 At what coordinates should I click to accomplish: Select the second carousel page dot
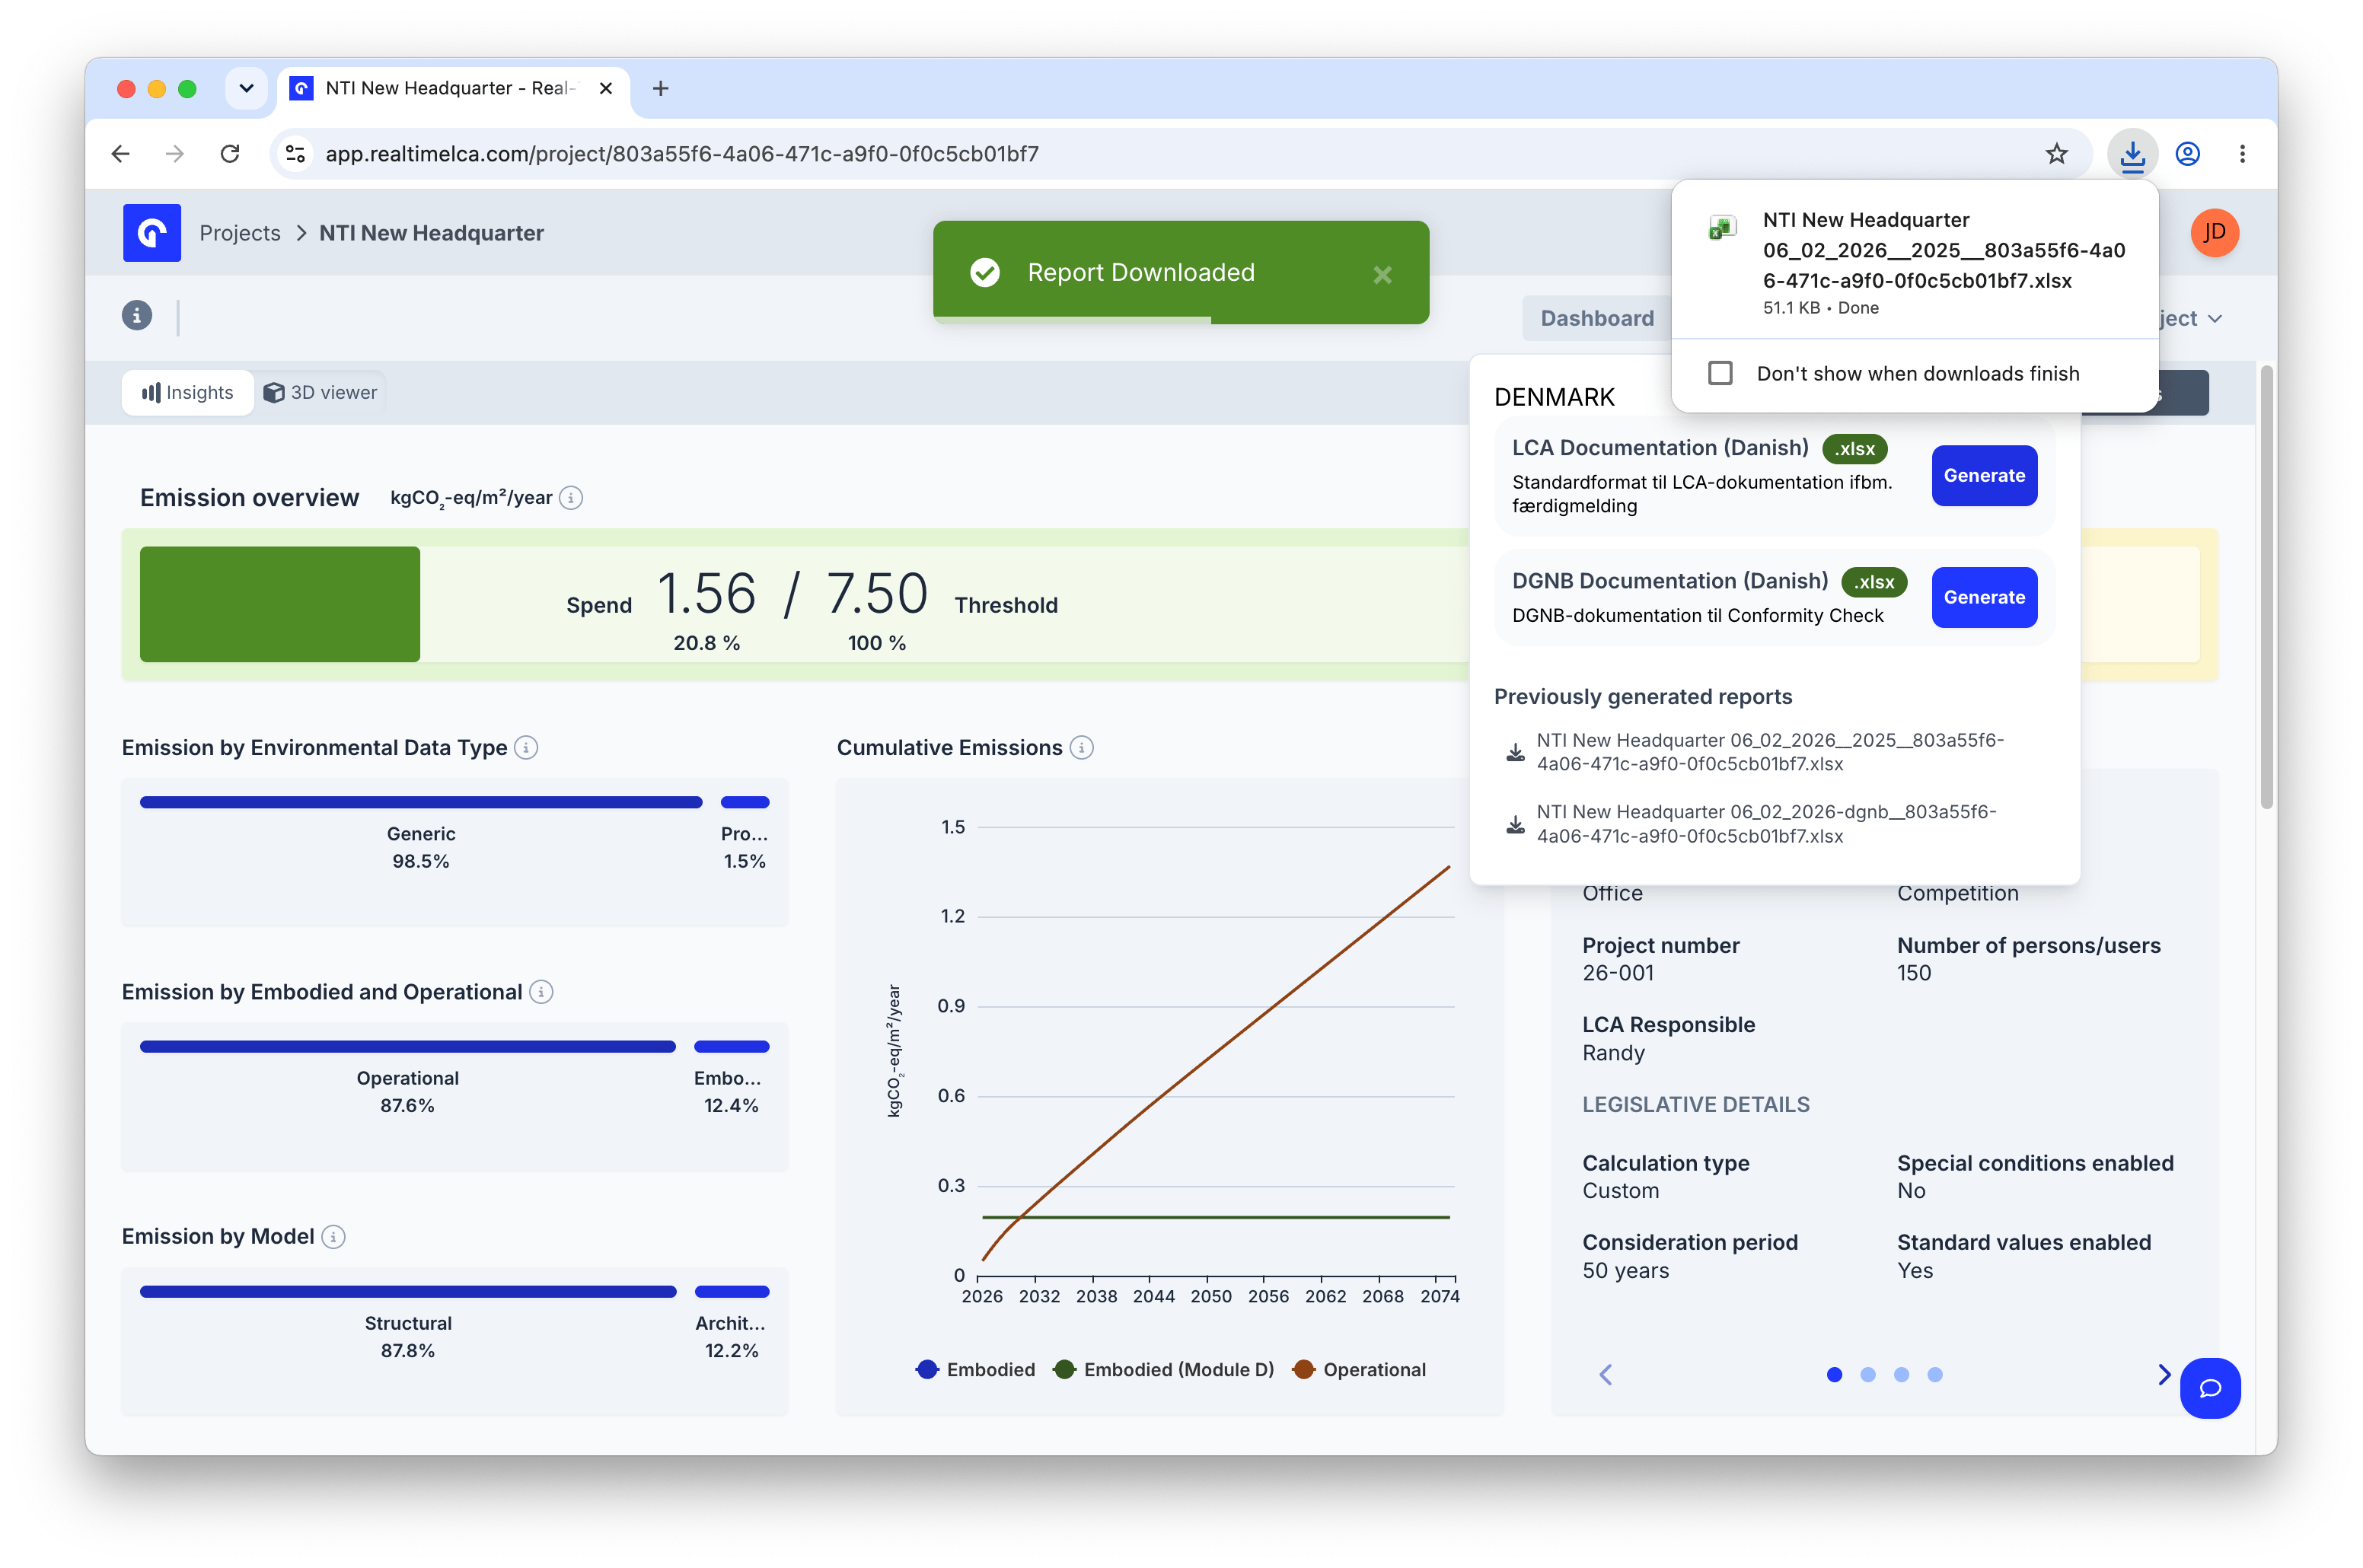pos(1868,1375)
